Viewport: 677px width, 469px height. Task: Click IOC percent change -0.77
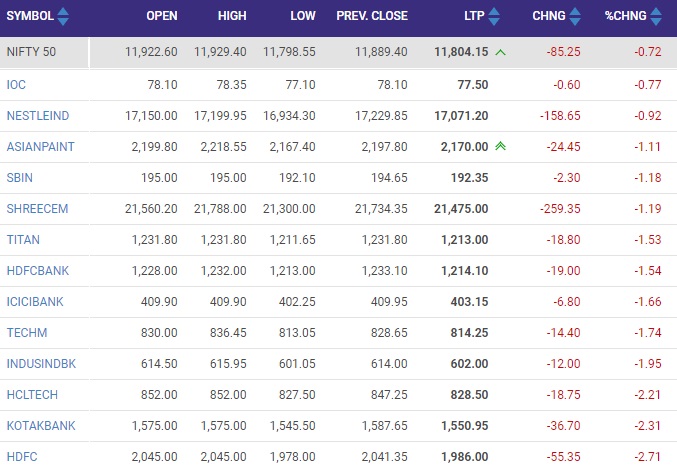pyautogui.click(x=648, y=85)
